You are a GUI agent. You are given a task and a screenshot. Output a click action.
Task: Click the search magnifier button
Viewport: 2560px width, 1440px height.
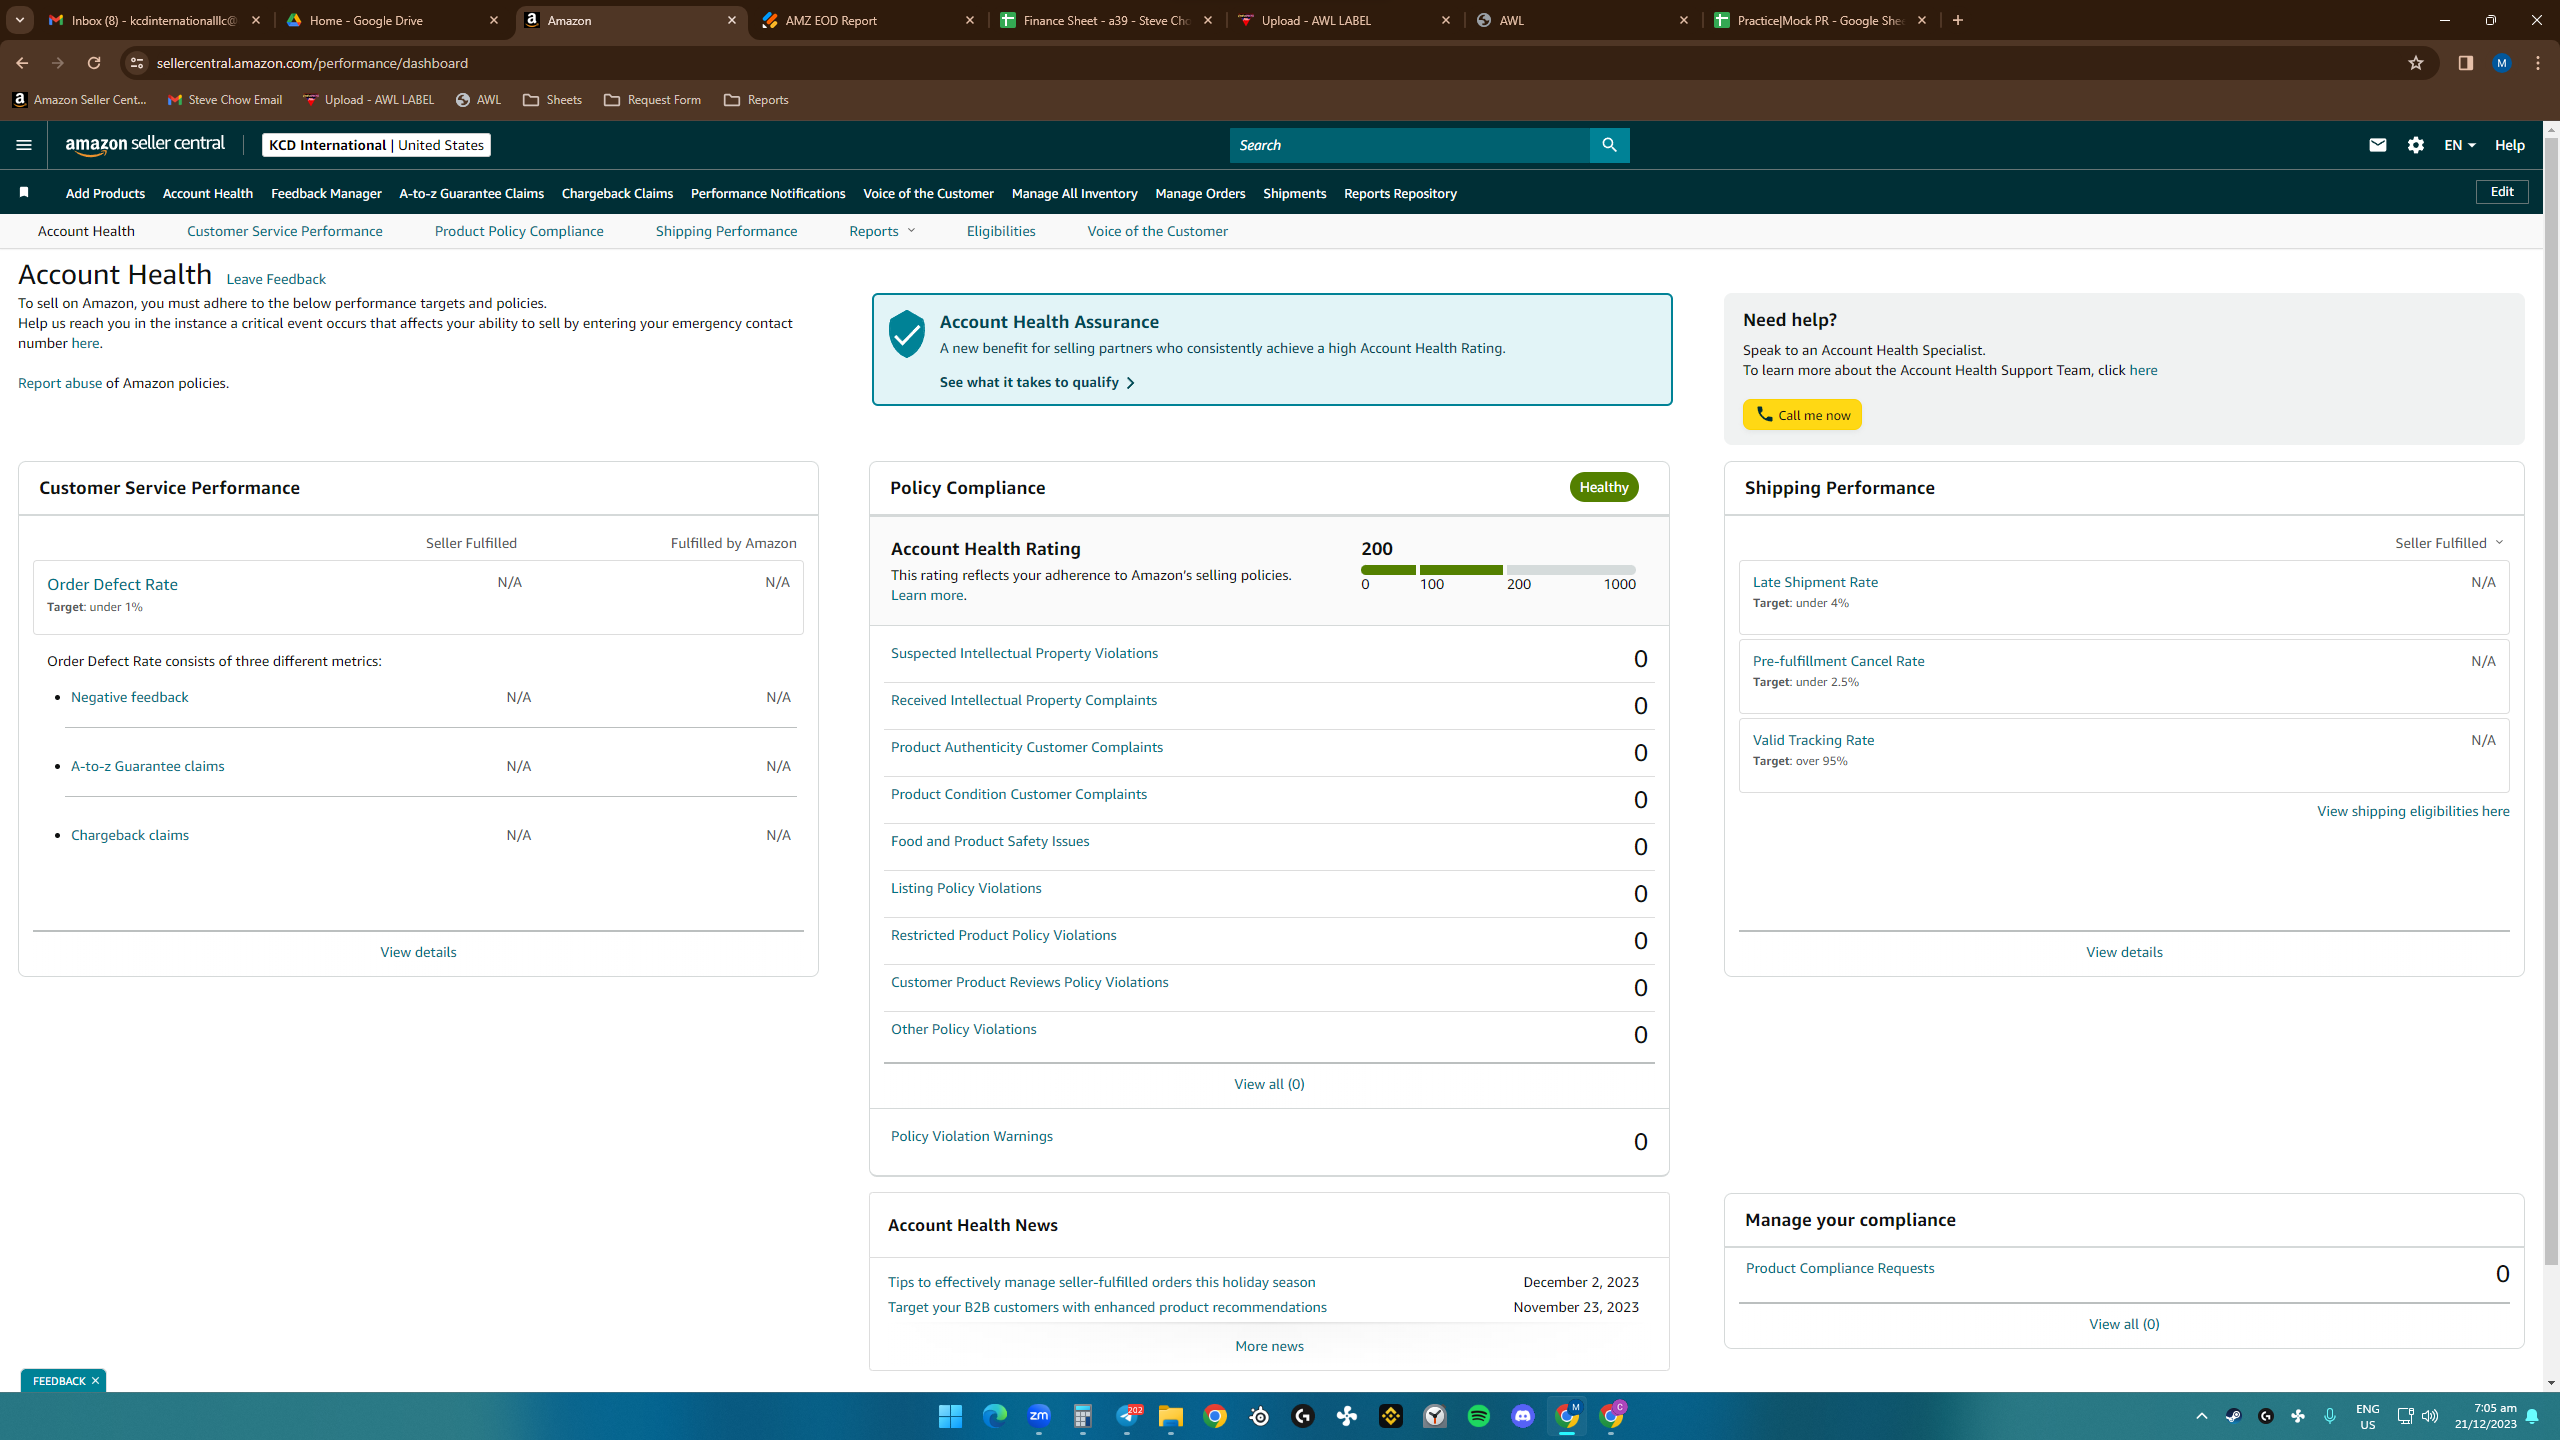tap(1609, 145)
